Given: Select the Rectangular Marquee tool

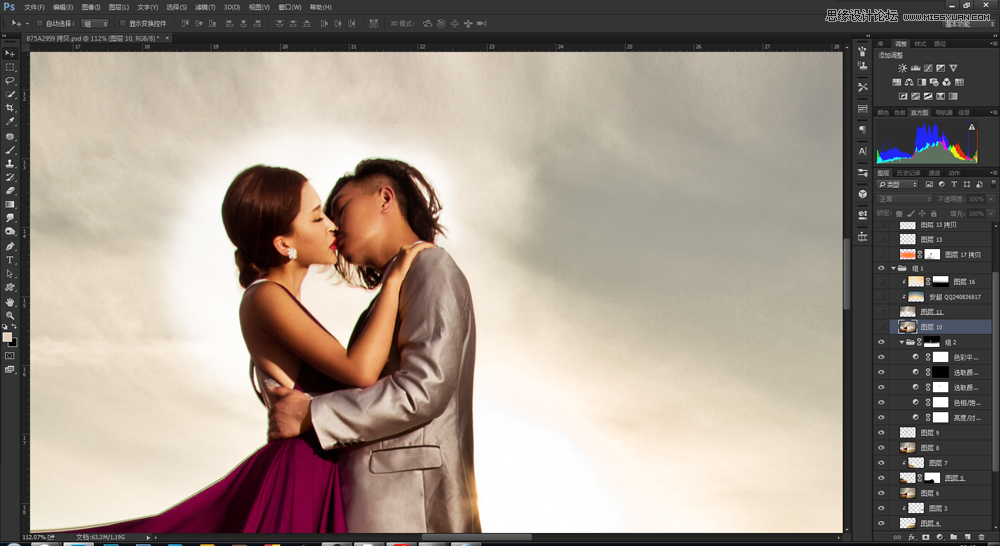Looking at the screenshot, I should pos(10,67).
